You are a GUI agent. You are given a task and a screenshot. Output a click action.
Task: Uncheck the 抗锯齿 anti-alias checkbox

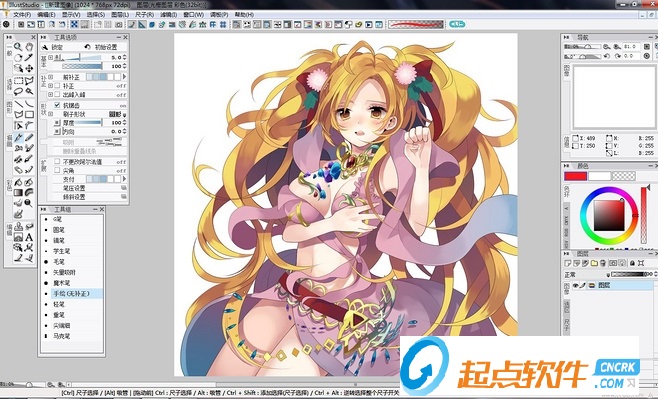[x=57, y=105]
